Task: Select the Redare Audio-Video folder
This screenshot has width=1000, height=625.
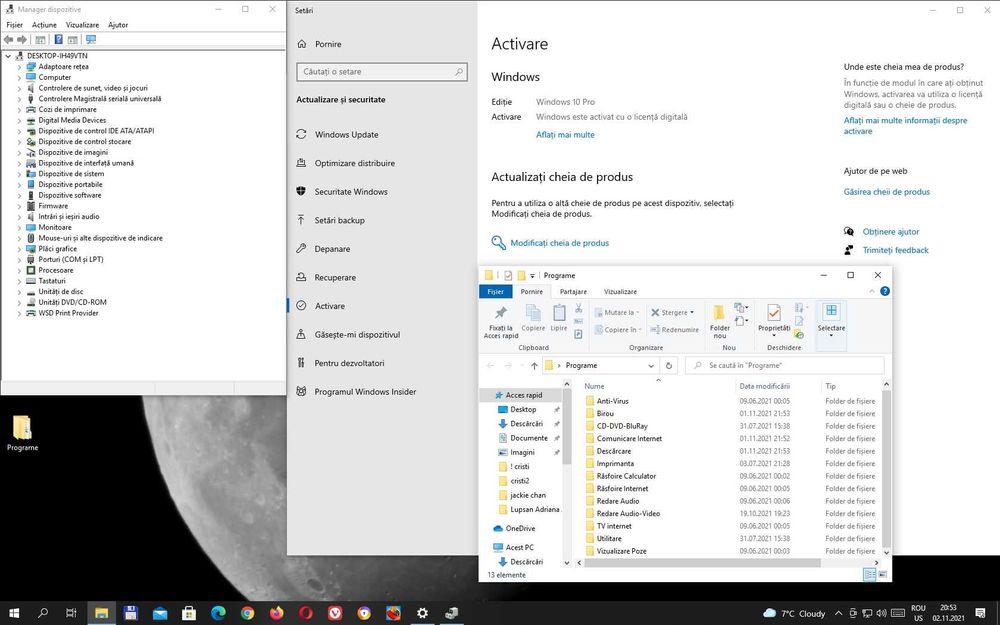Action: pyautogui.click(x=628, y=513)
